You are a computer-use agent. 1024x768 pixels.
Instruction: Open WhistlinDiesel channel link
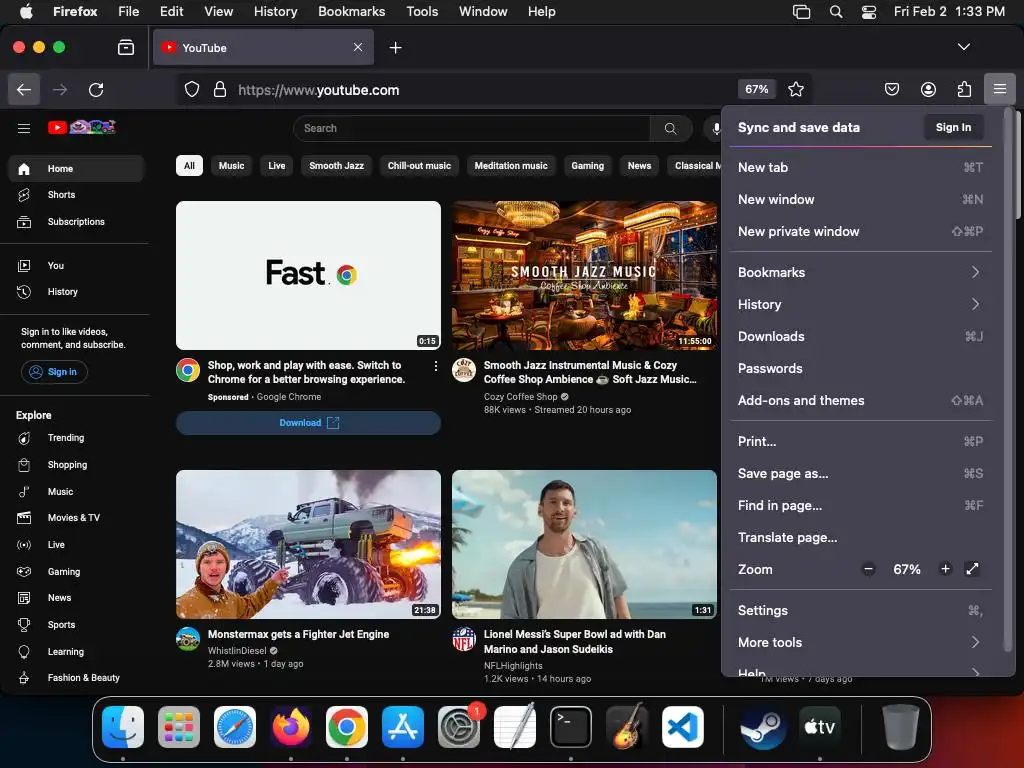coord(237,650)
